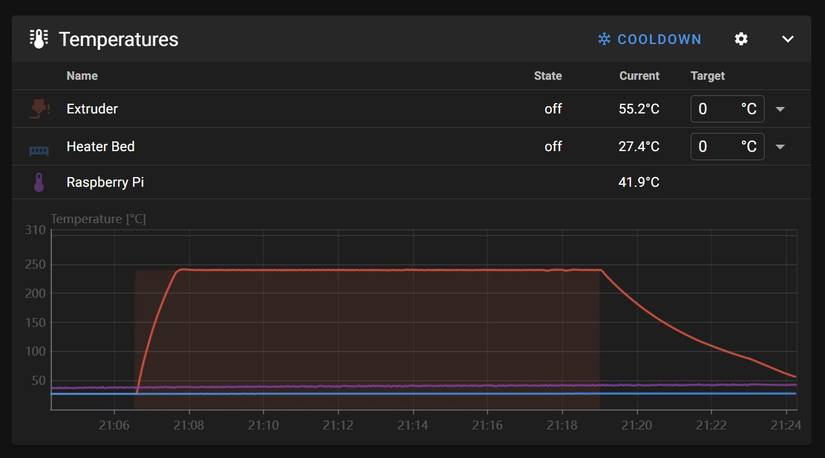Open the temperature panel settings gear

741,39
